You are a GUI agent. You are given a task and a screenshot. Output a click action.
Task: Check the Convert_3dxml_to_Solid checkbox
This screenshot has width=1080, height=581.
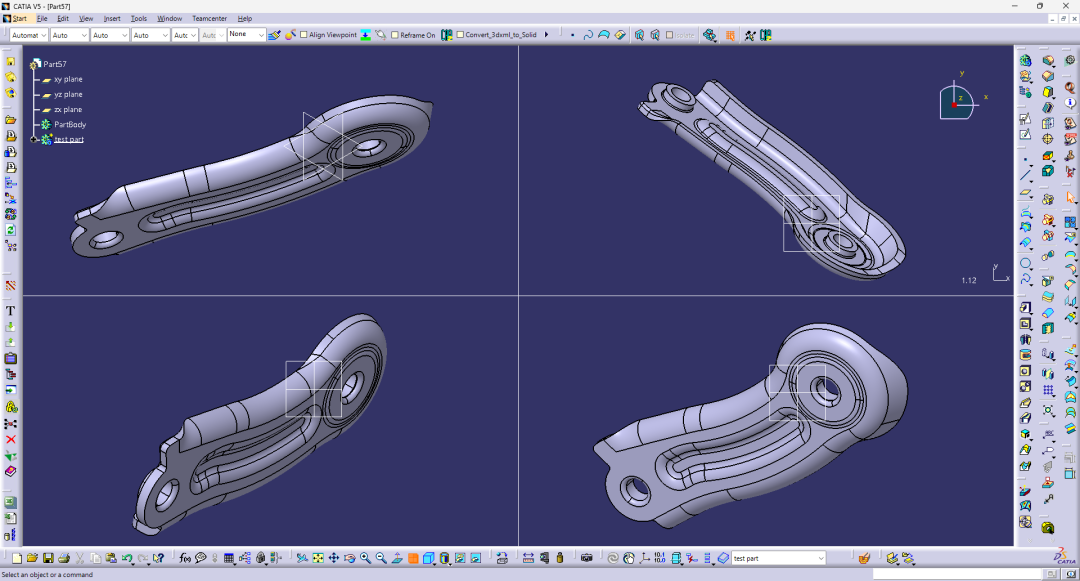pos(460,35)
